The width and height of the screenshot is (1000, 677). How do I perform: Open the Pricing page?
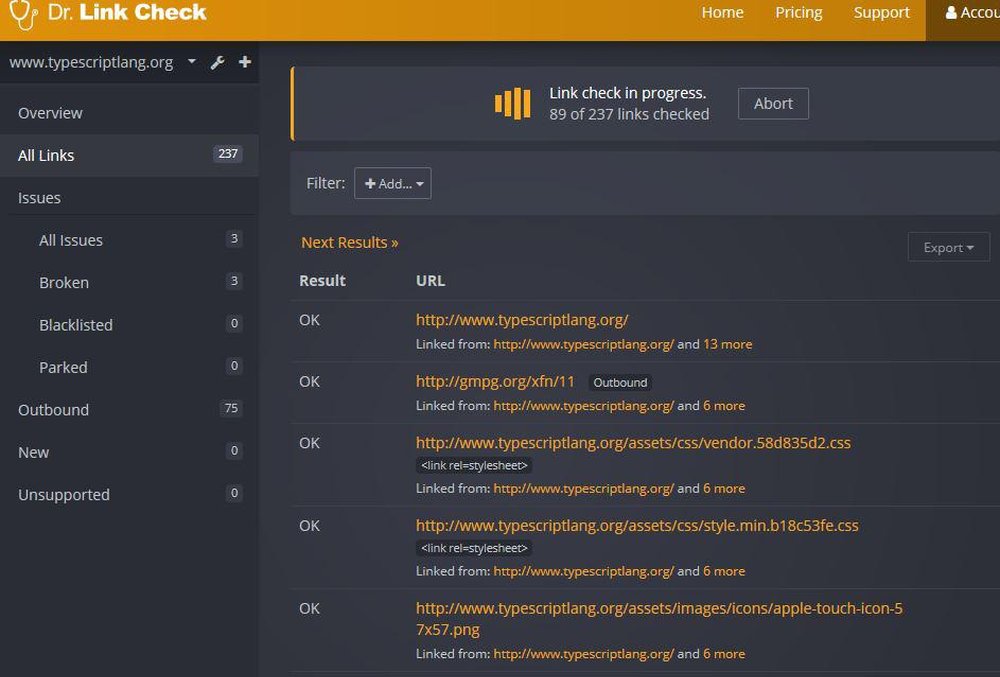(798, 13)
